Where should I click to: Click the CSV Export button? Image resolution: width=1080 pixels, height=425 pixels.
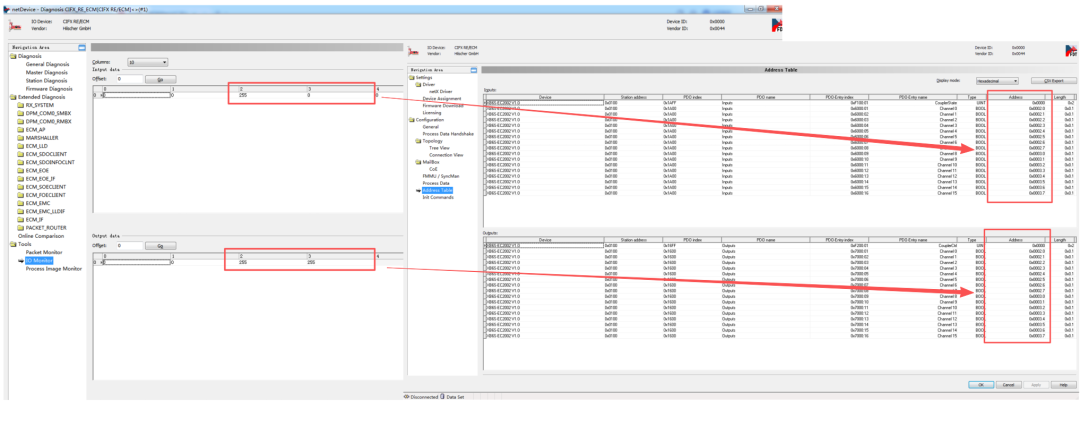[x=1054, y=81]
